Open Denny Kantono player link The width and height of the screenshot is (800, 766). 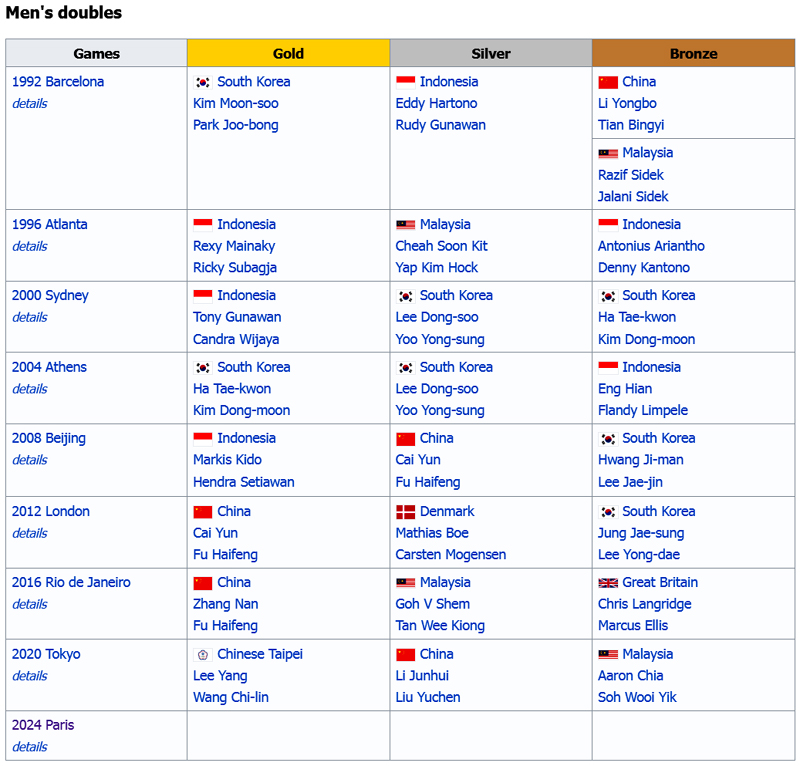(643, 268)
